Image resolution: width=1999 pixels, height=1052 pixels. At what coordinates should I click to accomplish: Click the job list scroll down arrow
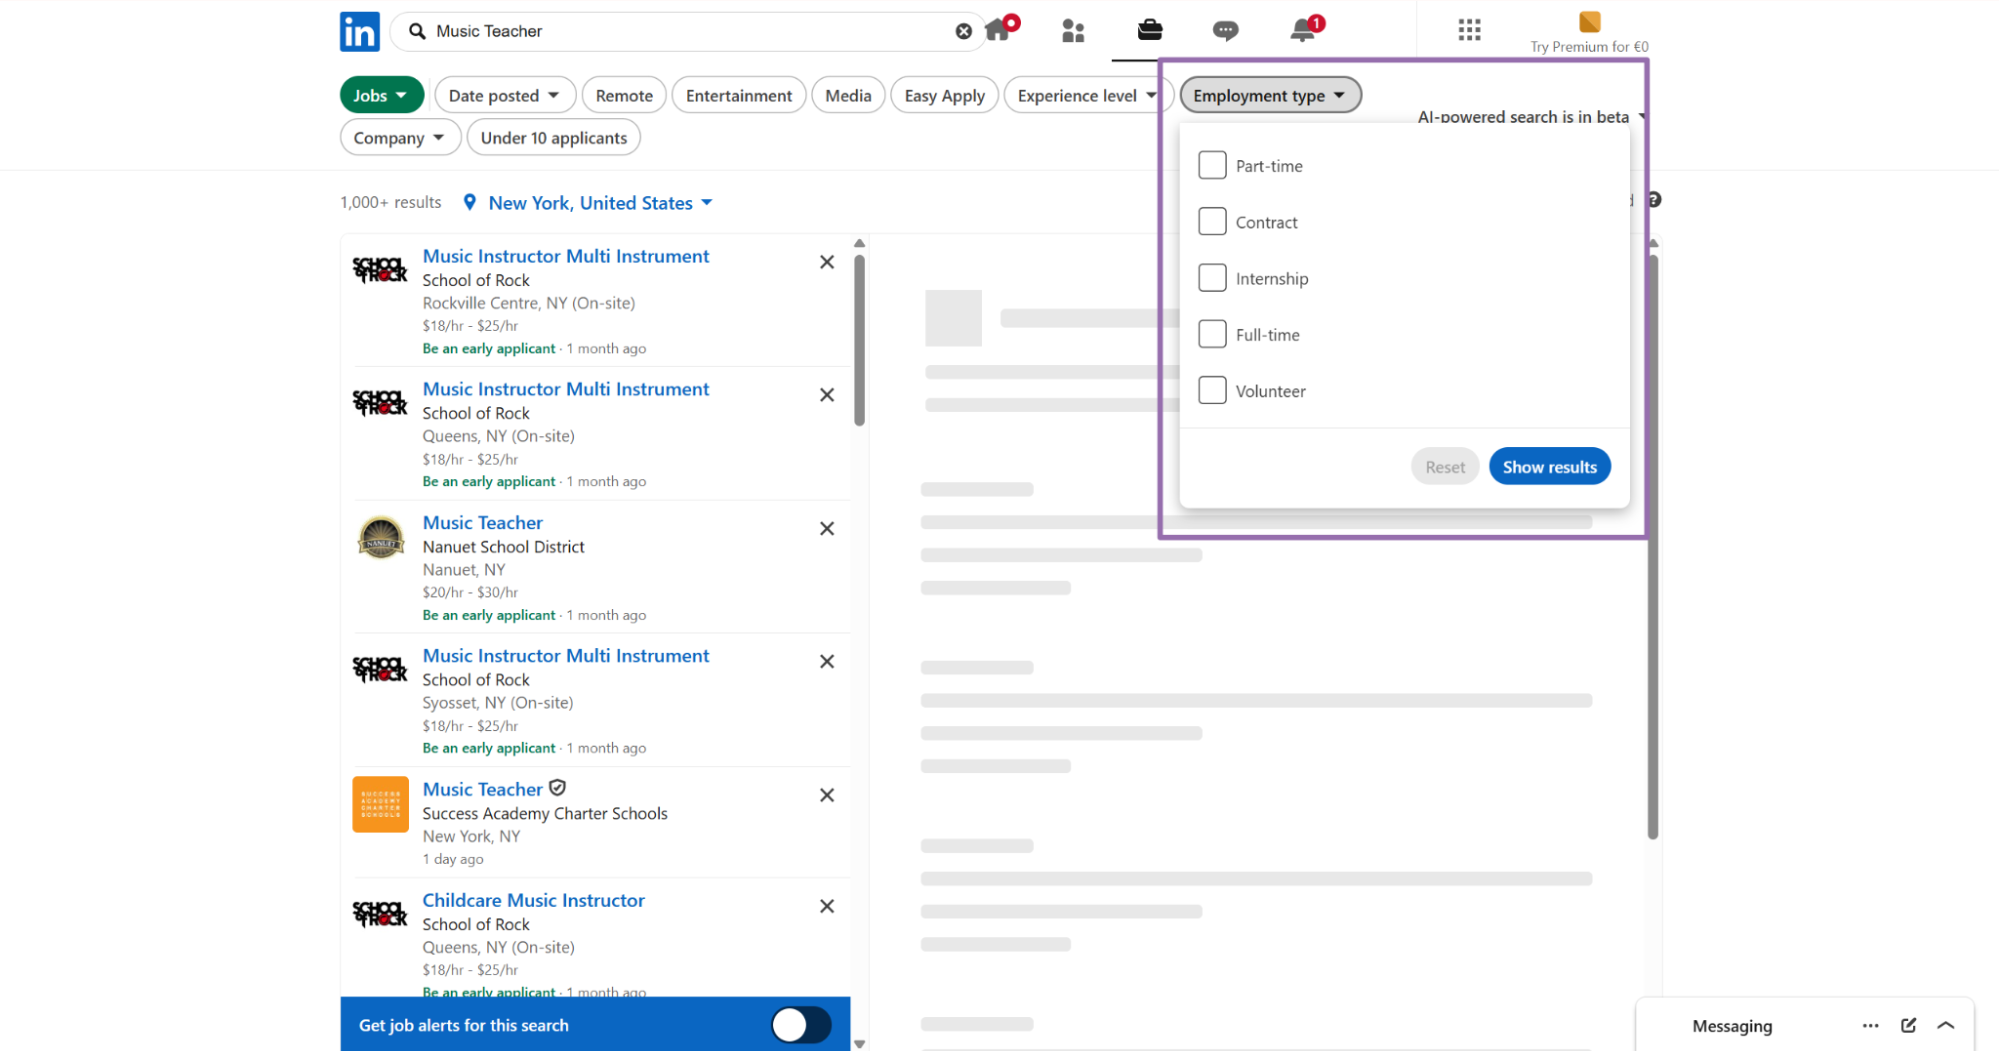click(x=859, y=1044)
